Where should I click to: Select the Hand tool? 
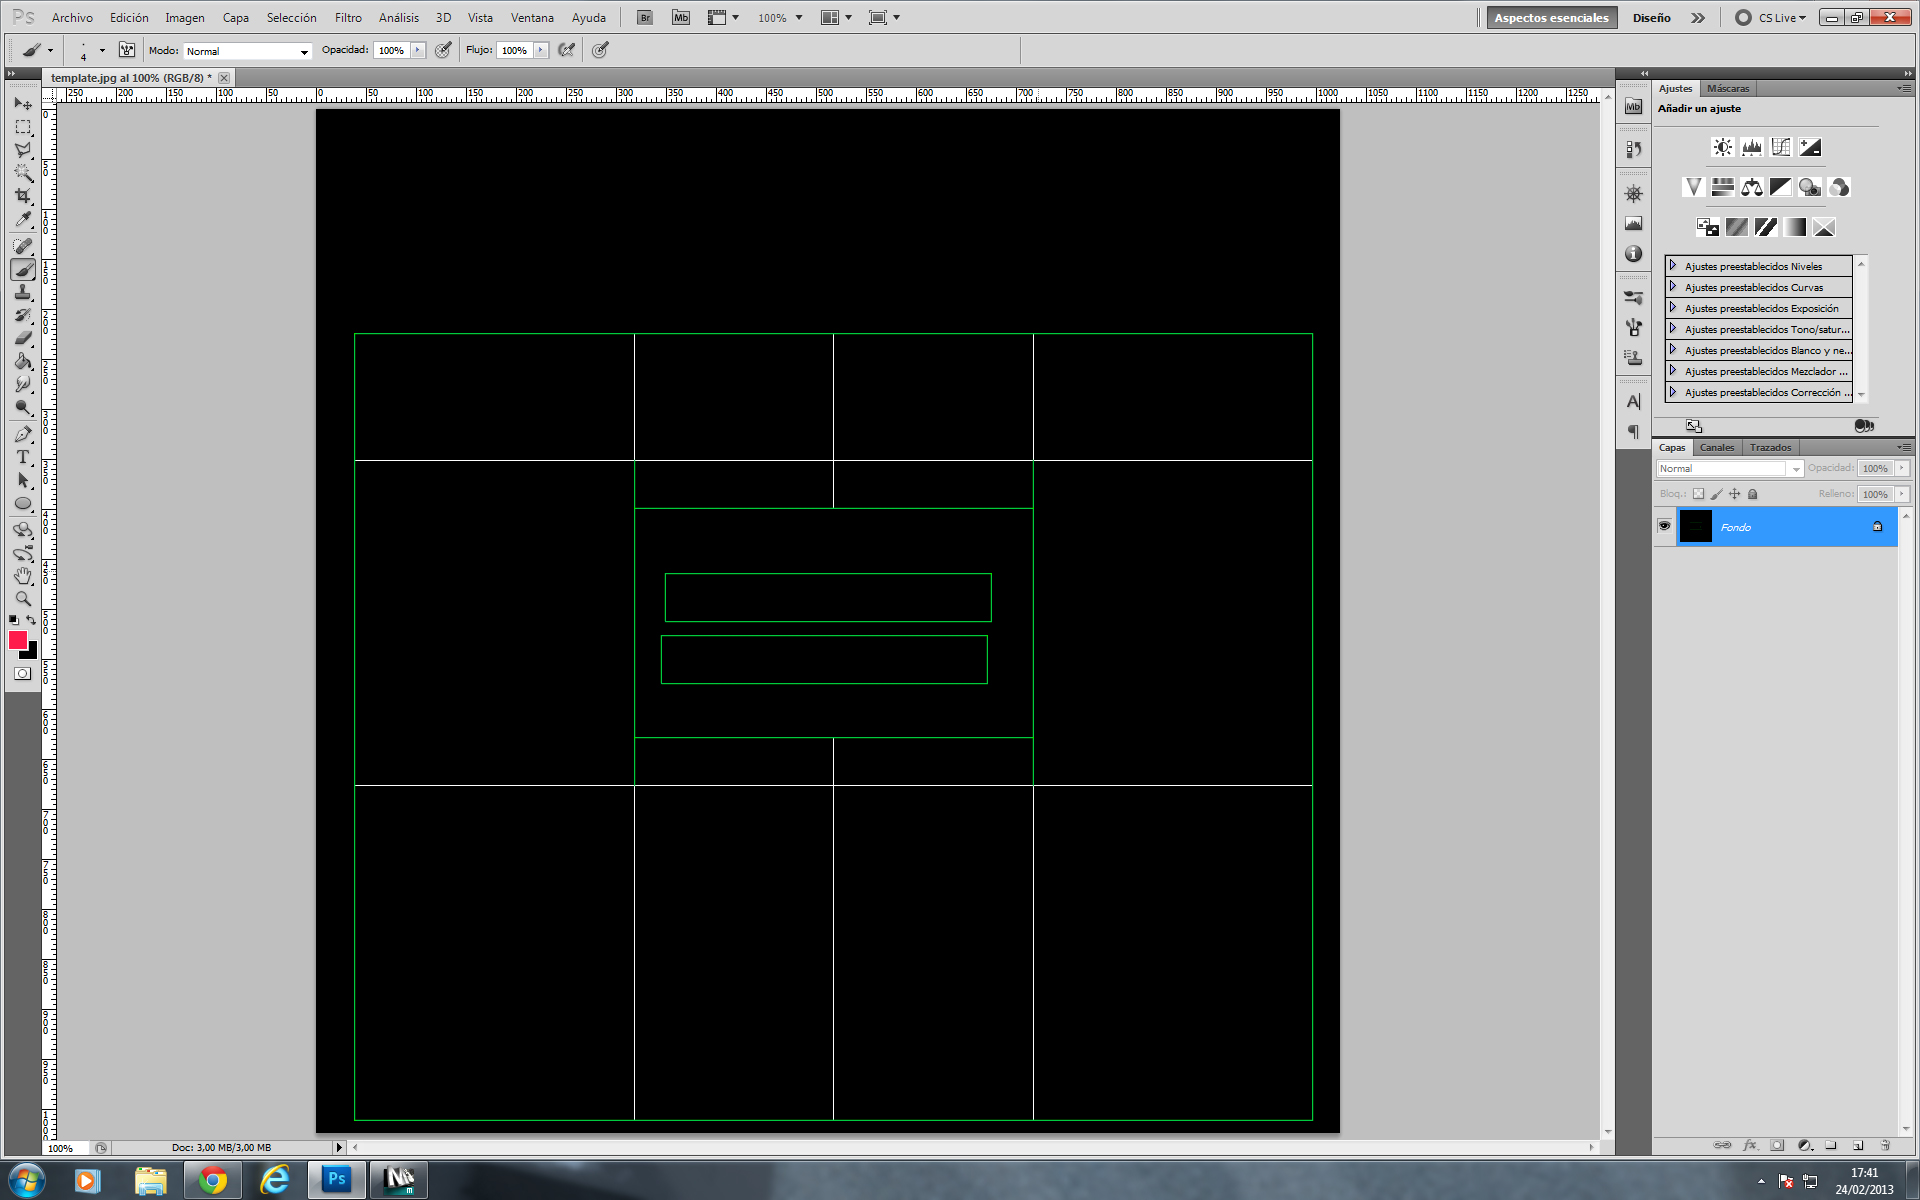click(x=23, y=576)
